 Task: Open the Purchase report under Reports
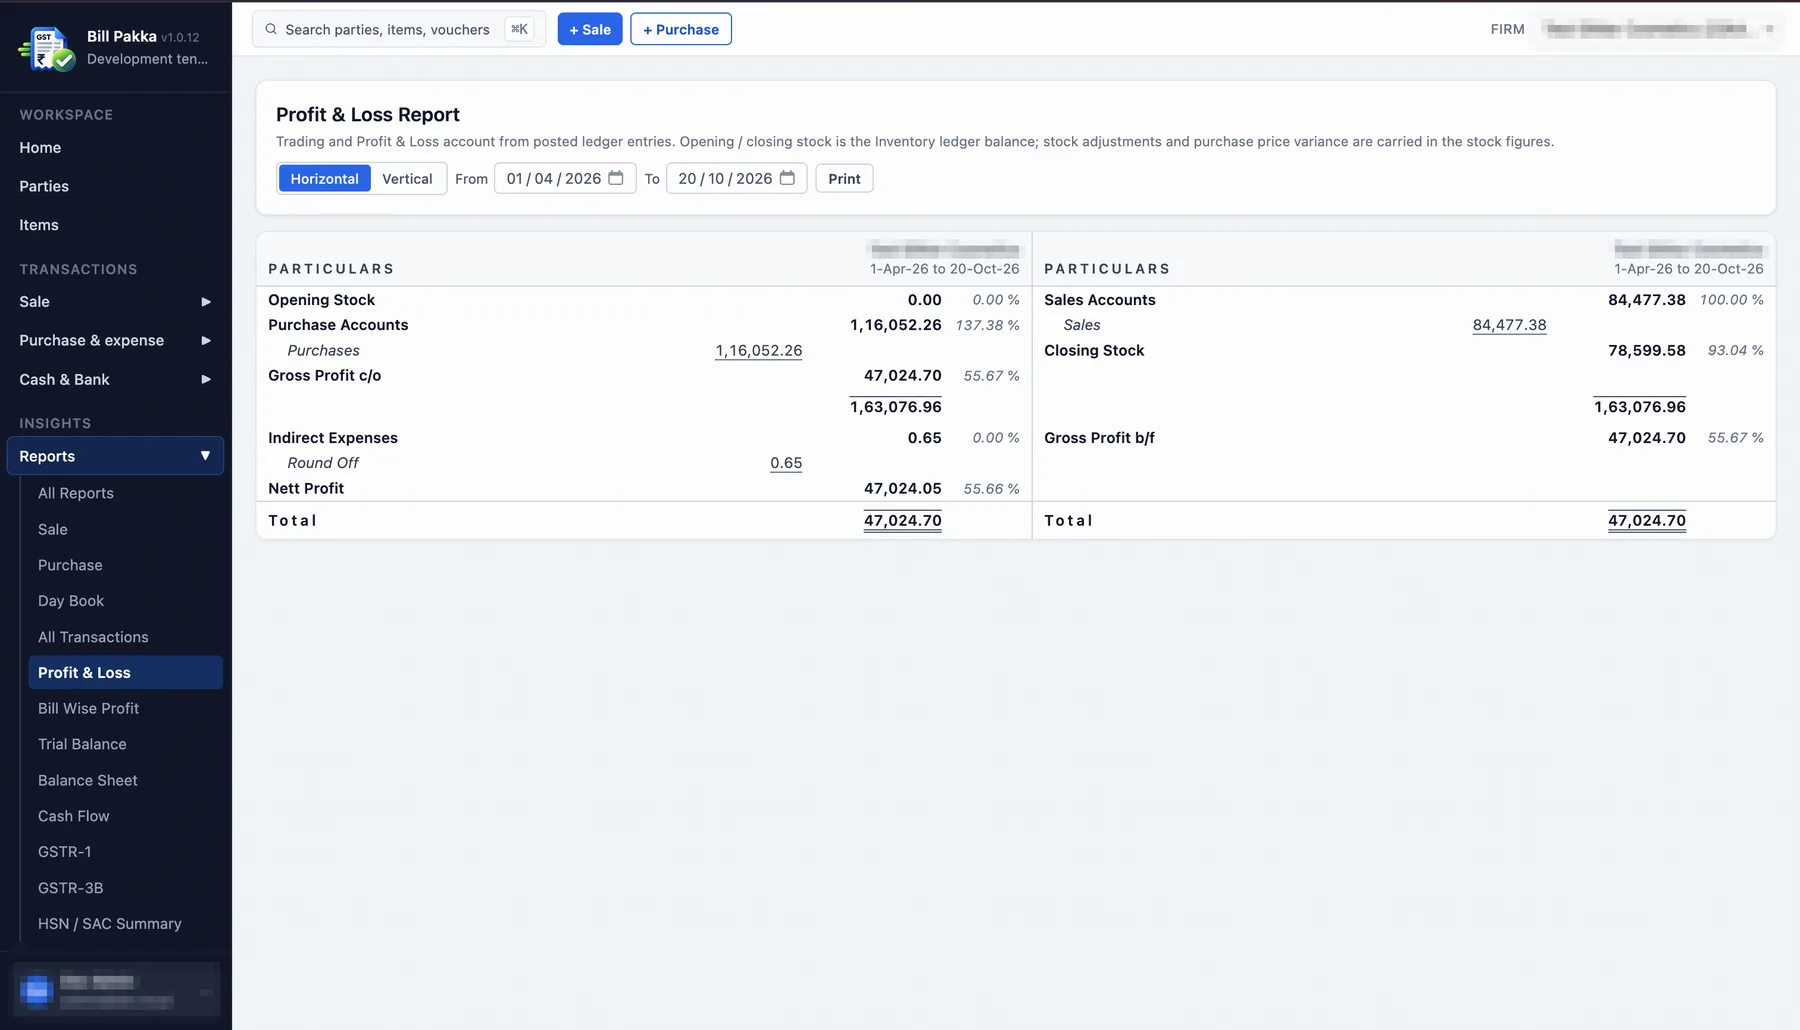[125, 565]
